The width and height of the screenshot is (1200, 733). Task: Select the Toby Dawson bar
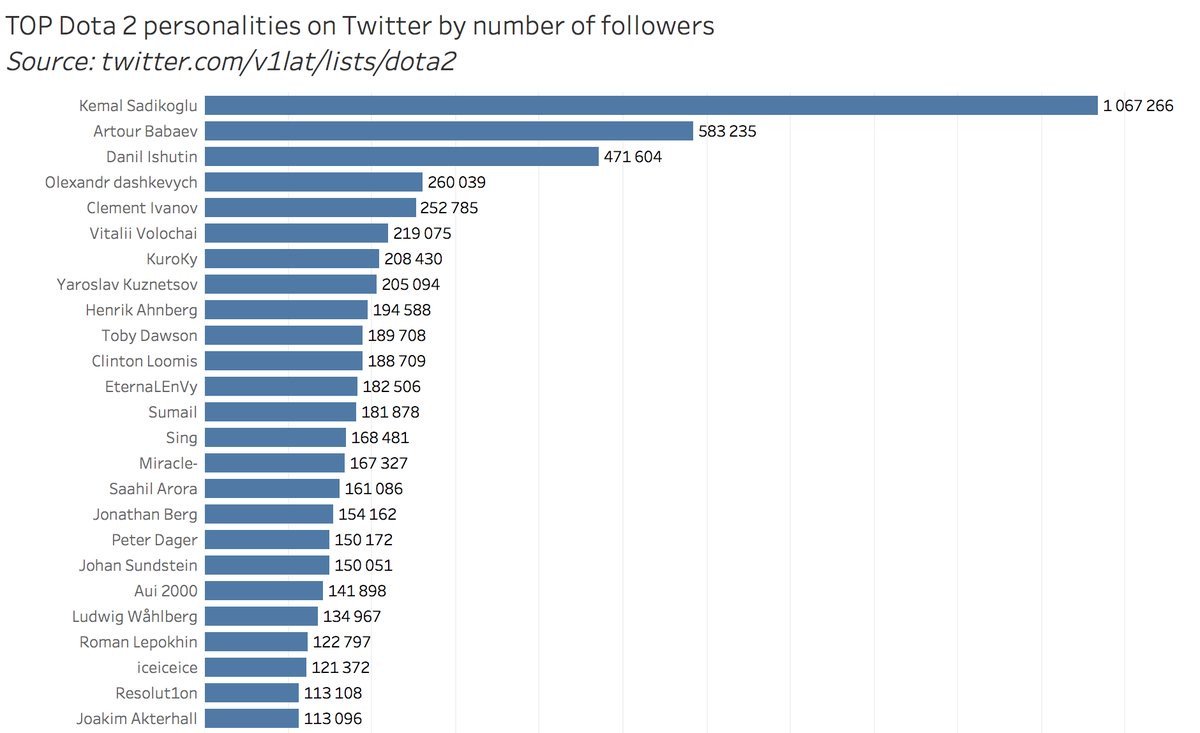click(284, 335)
